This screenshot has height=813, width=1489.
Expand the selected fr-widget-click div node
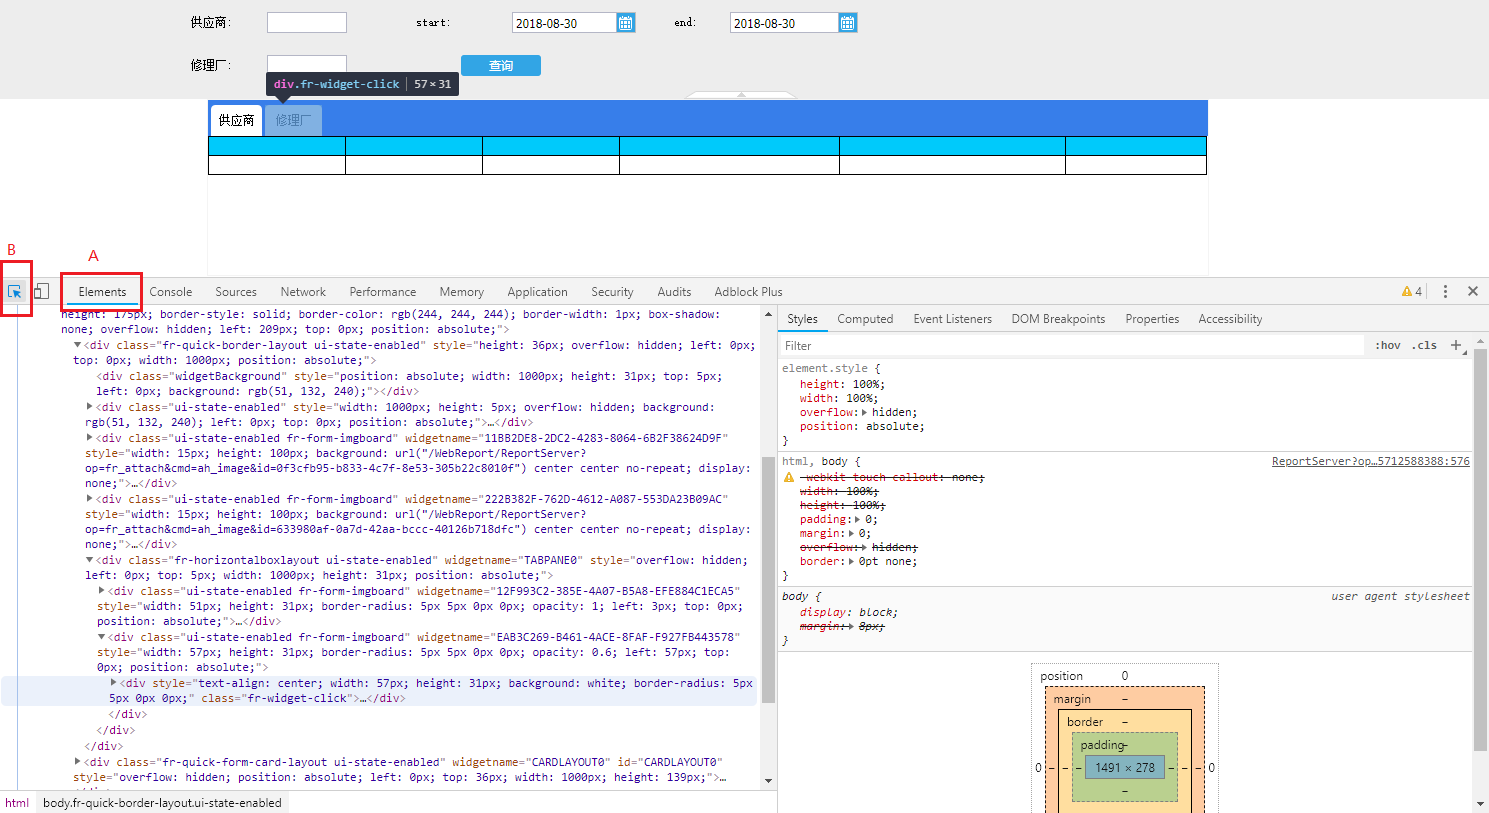pos(114,683)
